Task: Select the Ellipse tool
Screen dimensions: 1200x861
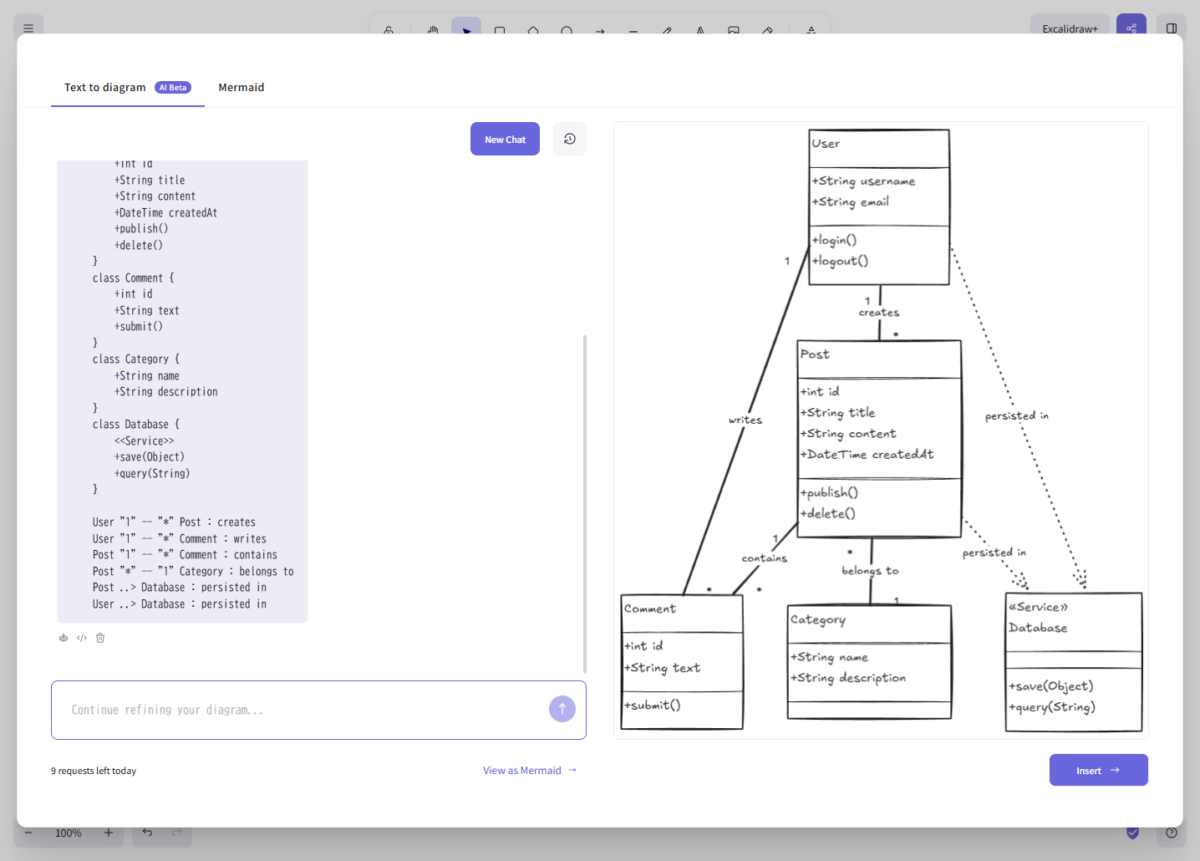Action: point(567,31)
